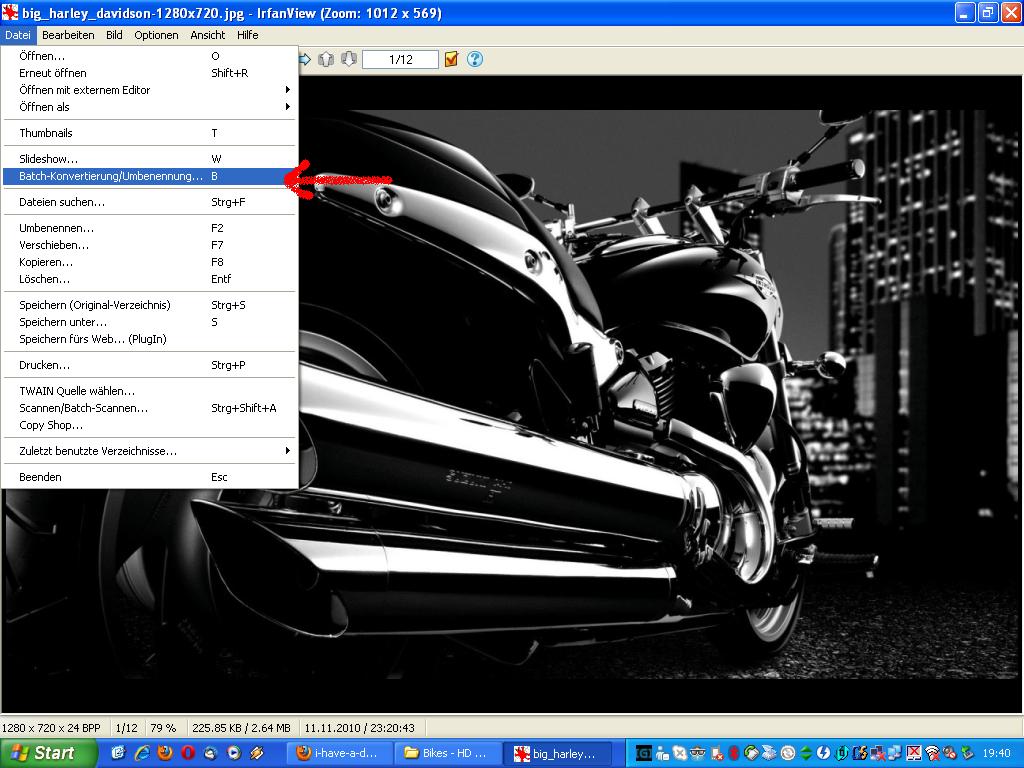
Task: Launch Firefox from the quick launch bar
Action: tap(165, 753)
